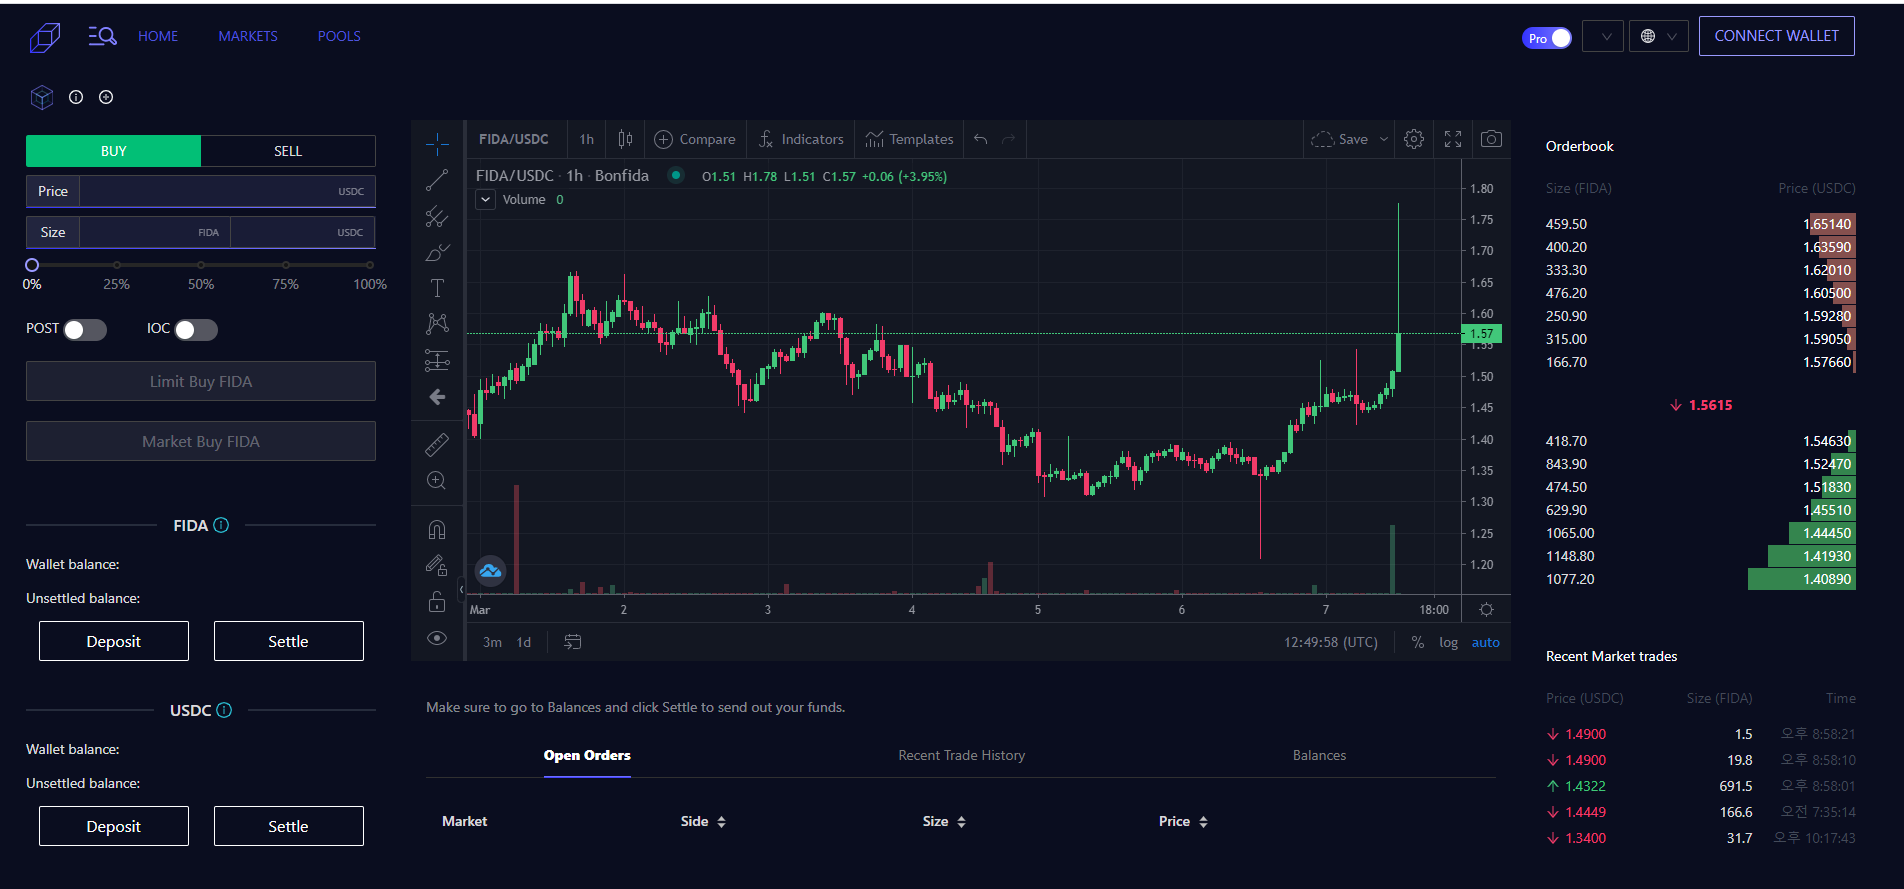This screenshot has width=1904, height=889.
Task: Click the Market Buy FIDA button
Action: point(201,441)
